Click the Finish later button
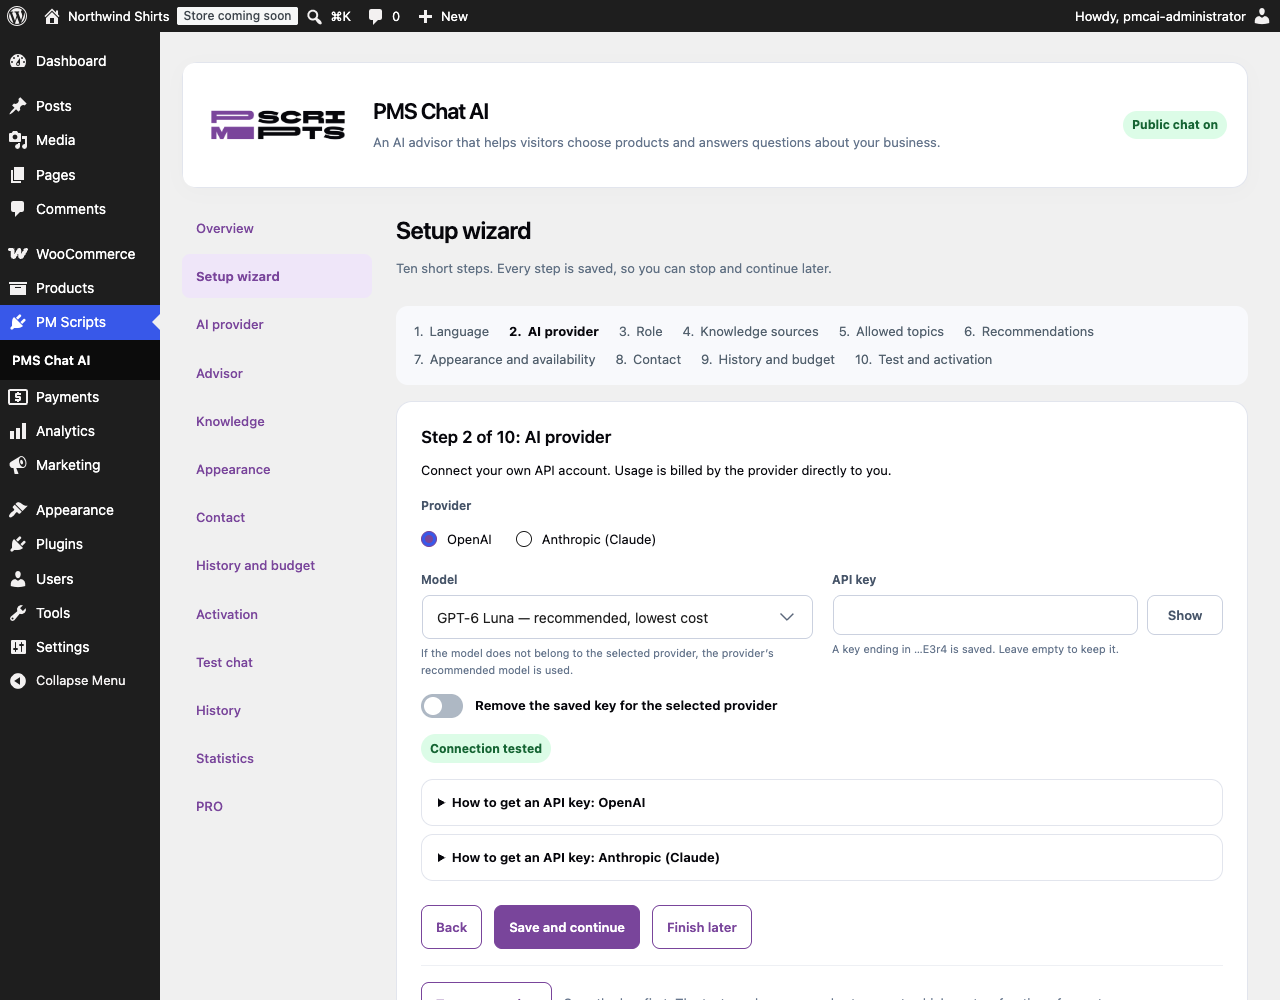The image size is (1280, 1000). point(702,927)
